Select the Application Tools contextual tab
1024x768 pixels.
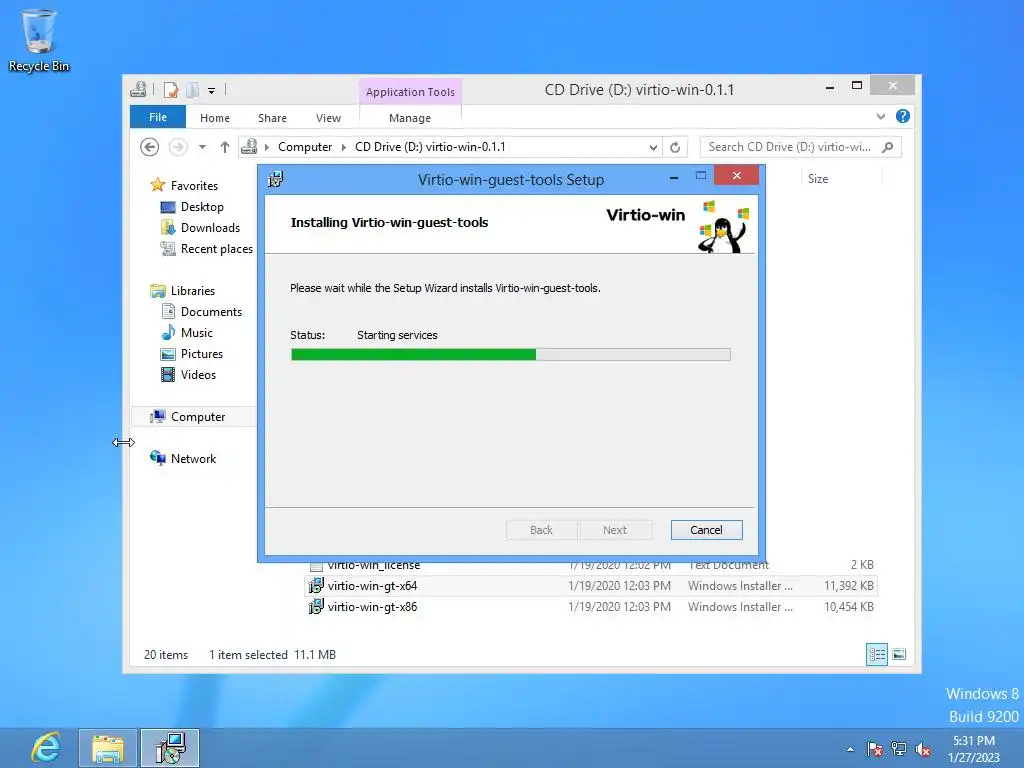click(410, 92)
